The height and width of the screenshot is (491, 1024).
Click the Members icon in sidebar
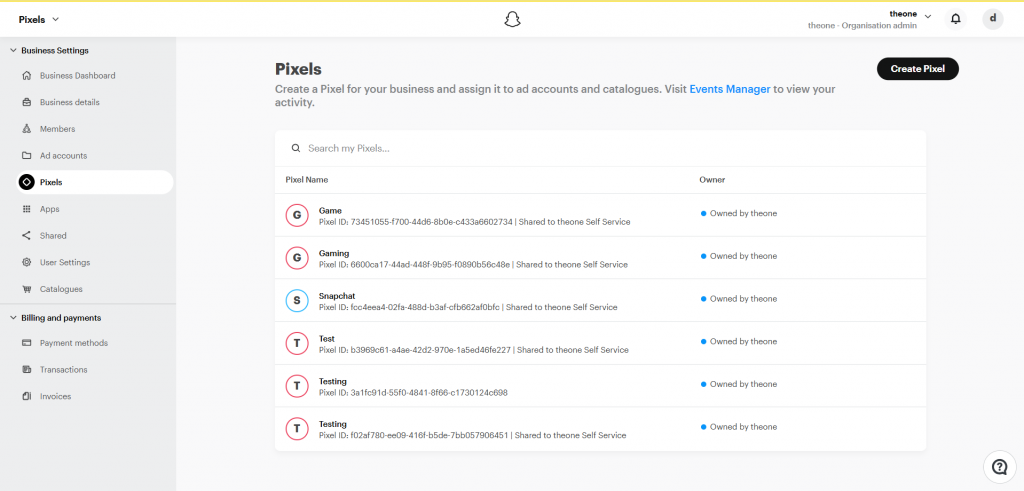(x=27, y=129)
